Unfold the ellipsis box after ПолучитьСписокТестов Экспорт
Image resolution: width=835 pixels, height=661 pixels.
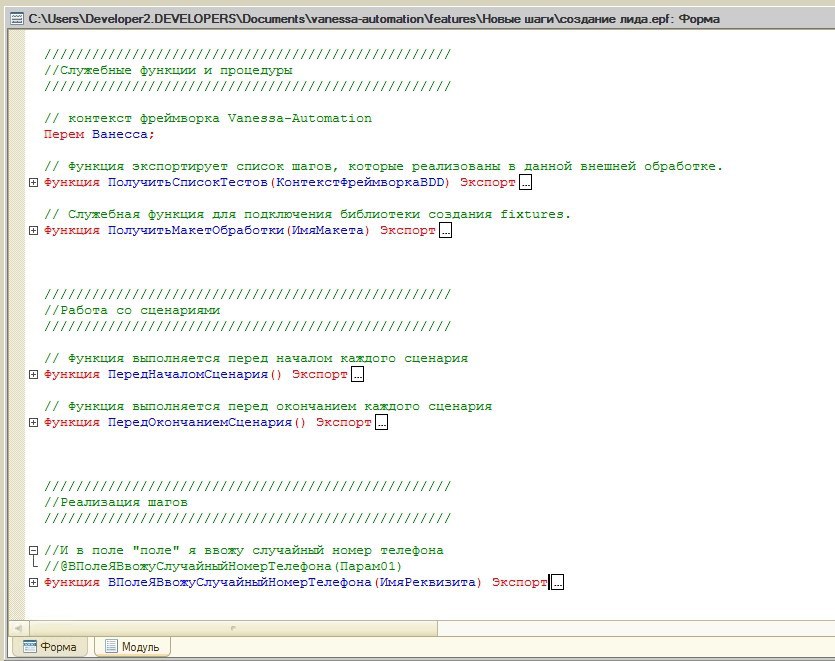pyautogui.click(x=526, y=183)
